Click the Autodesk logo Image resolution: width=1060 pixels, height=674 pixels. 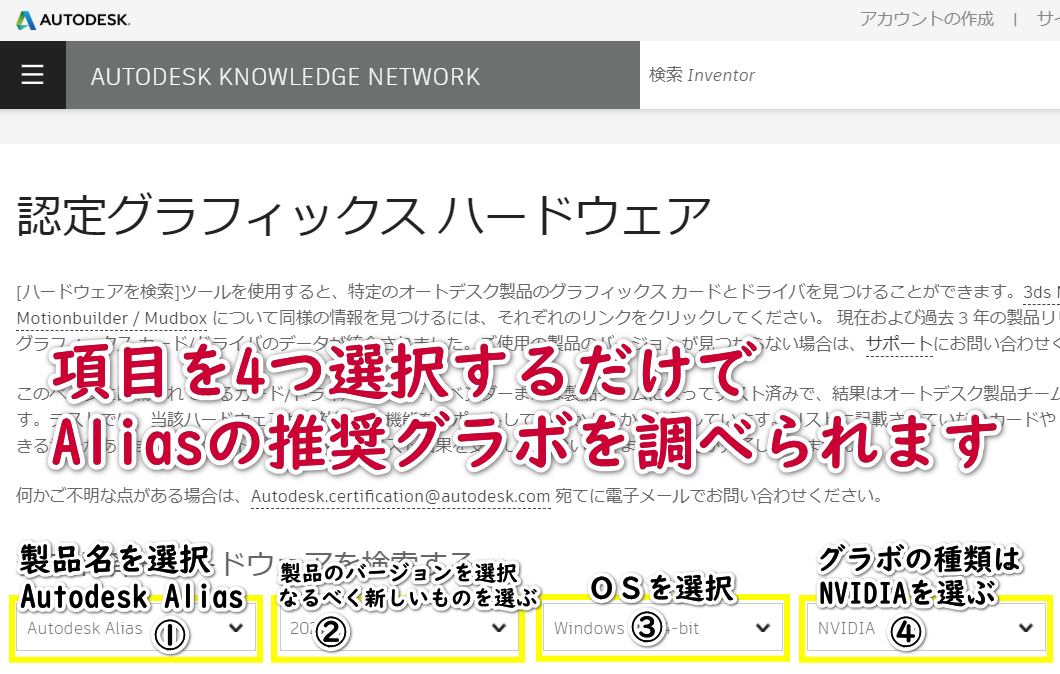pyautogui.click(x=73, y=20)
